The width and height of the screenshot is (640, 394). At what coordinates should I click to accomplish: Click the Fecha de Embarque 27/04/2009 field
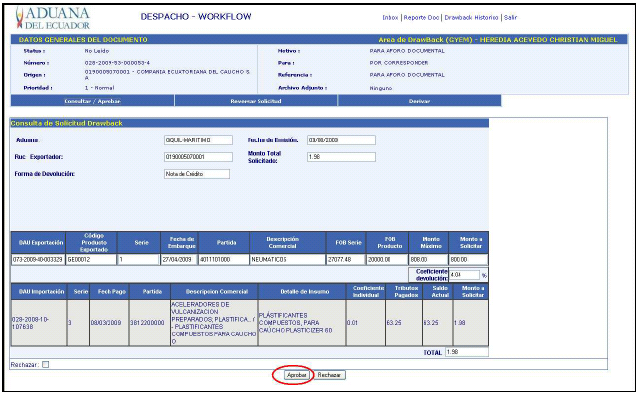coord(178,260)
